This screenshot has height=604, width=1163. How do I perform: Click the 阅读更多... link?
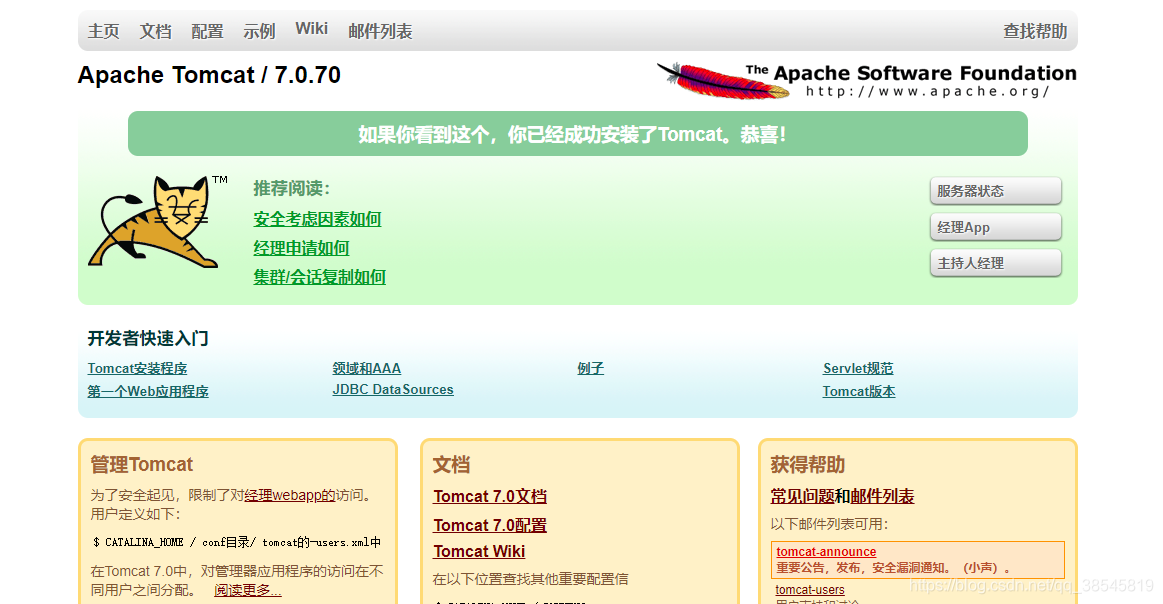click(x=248, y=590)
